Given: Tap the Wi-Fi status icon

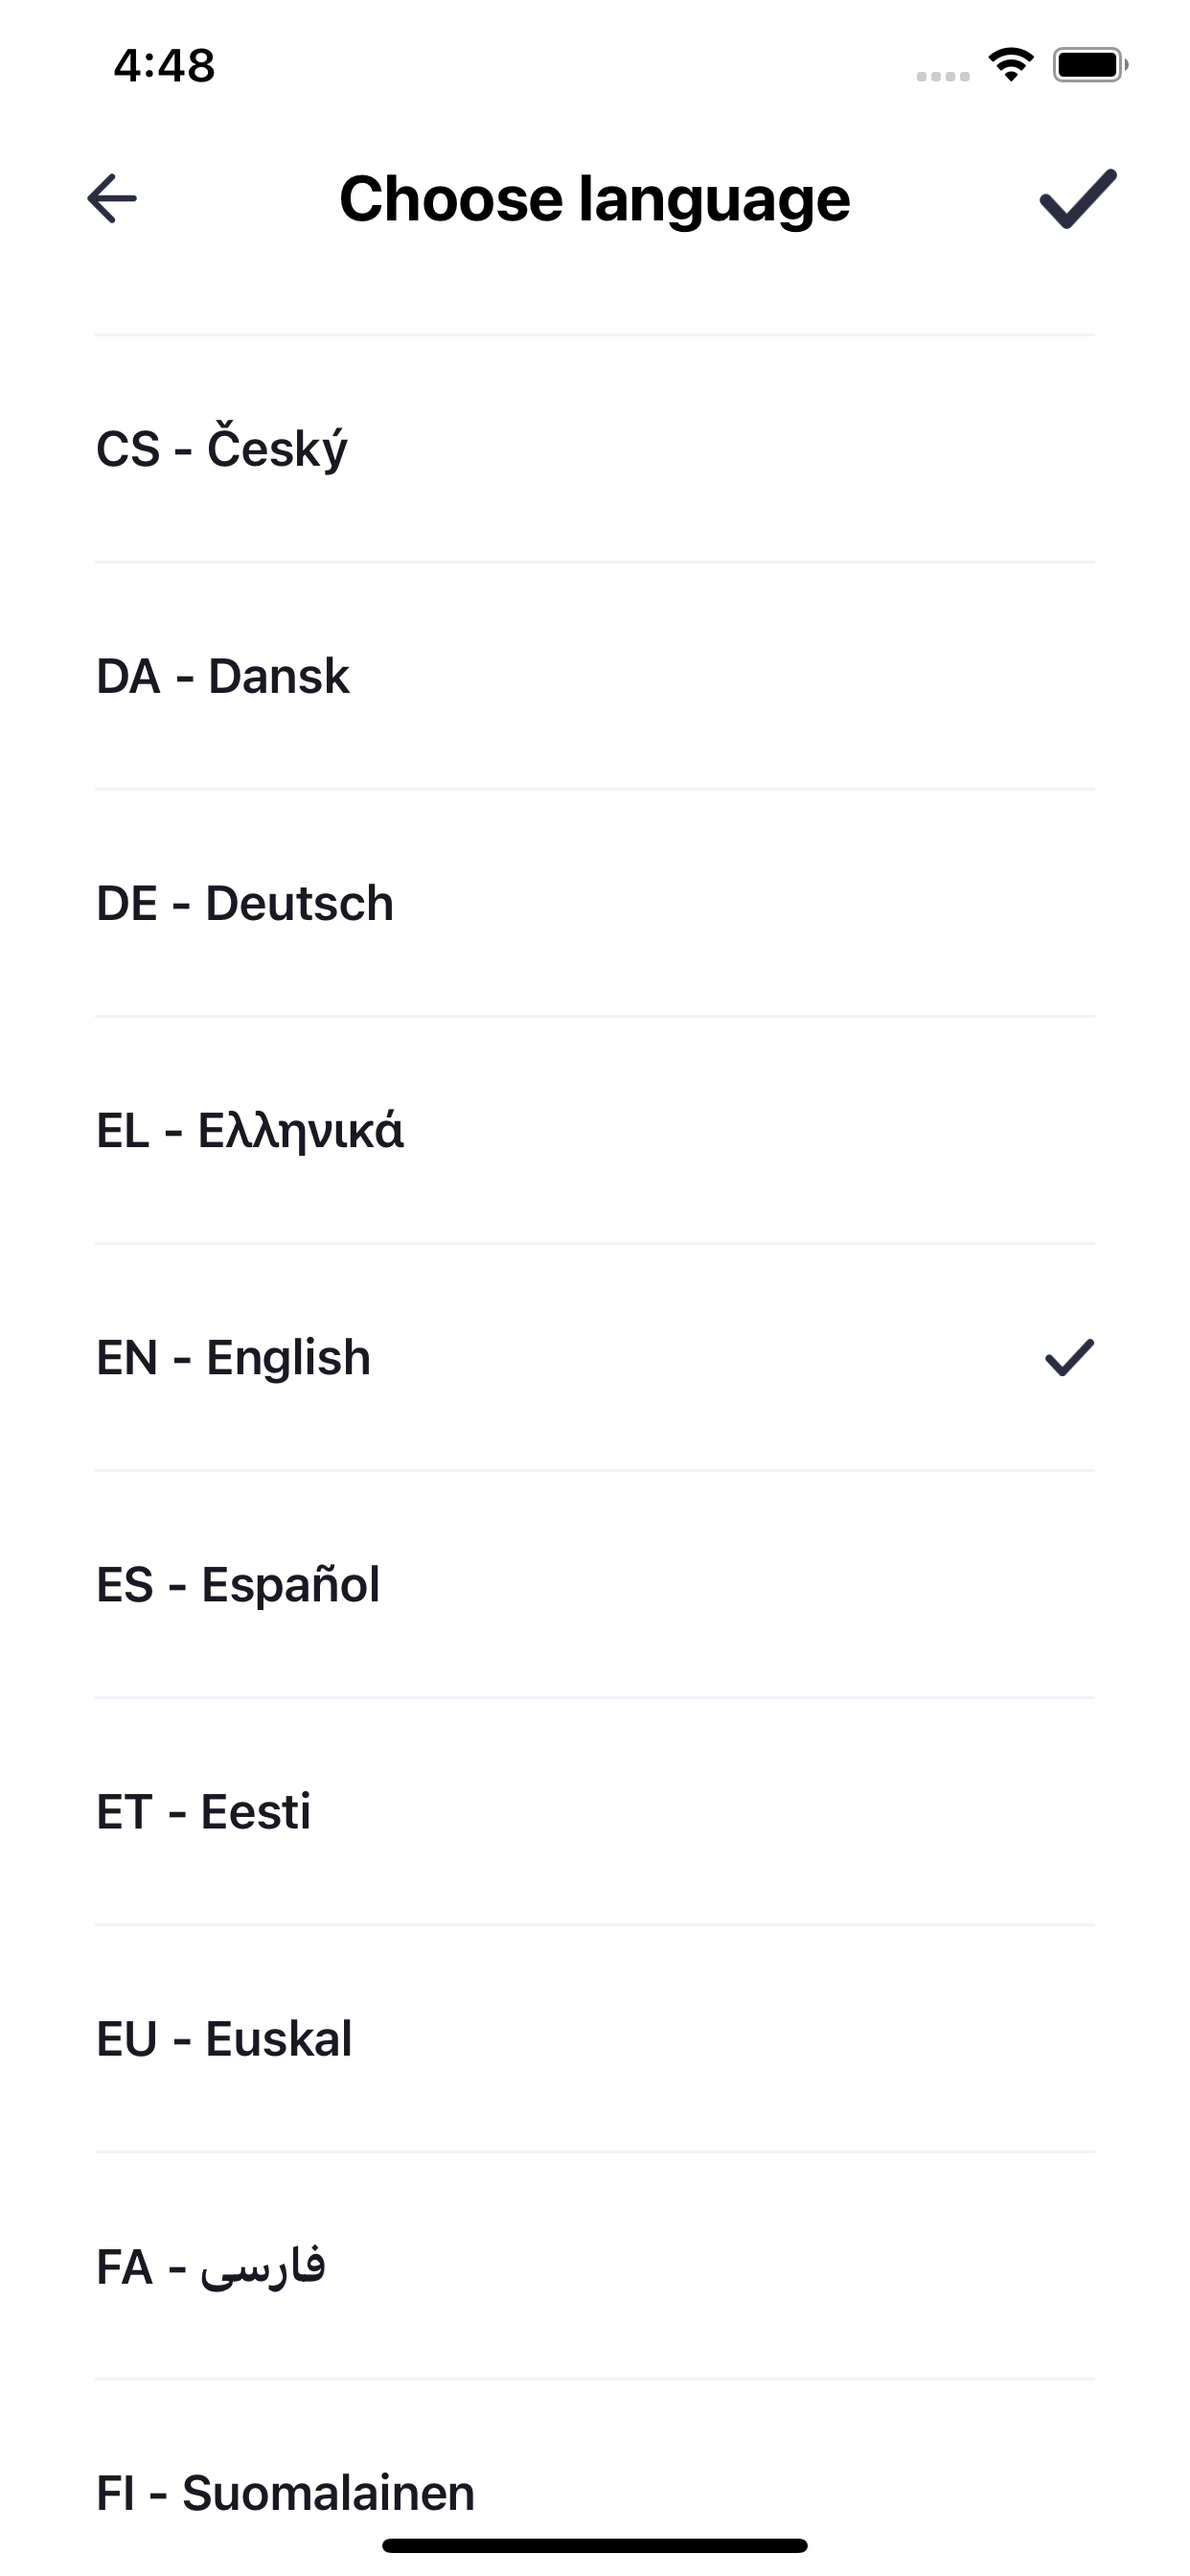Looking at the screenshot, I should (1011, 66).
